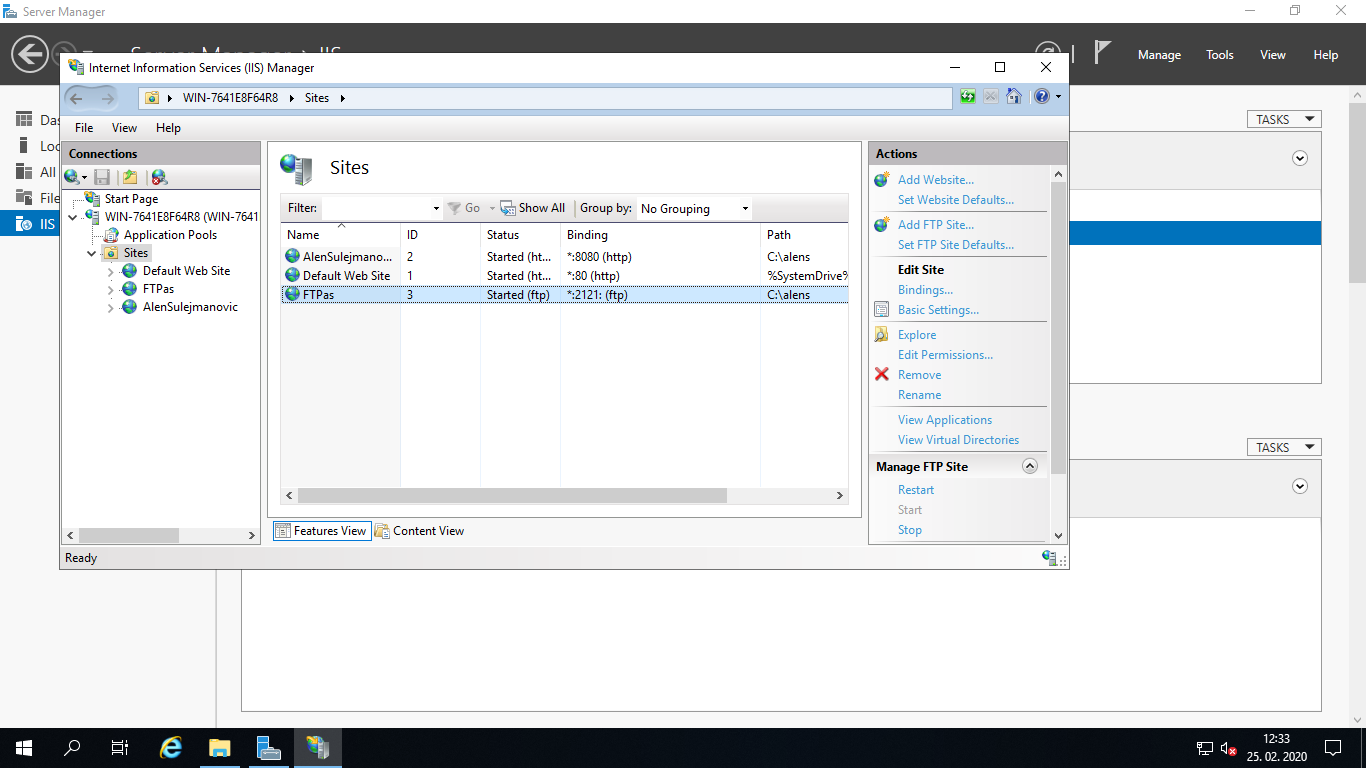Click the red X Remove icon
Screen dimensions: 1366x768
881,375
